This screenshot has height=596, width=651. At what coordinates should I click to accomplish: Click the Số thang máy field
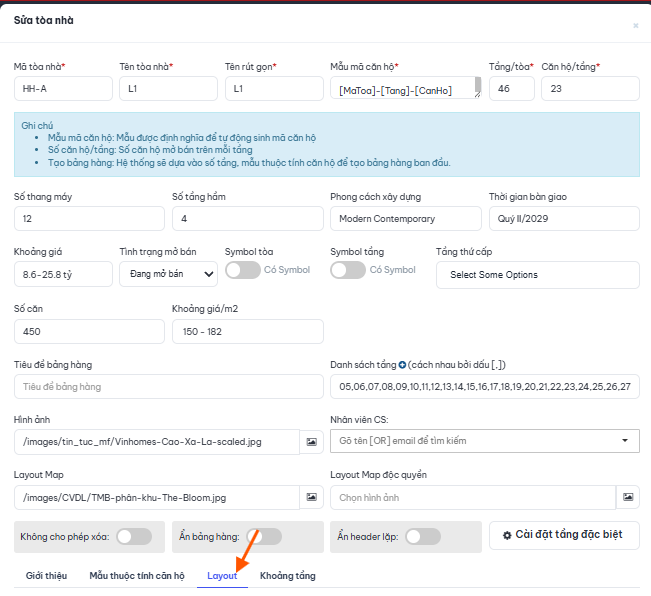click(x=89, y=219)
